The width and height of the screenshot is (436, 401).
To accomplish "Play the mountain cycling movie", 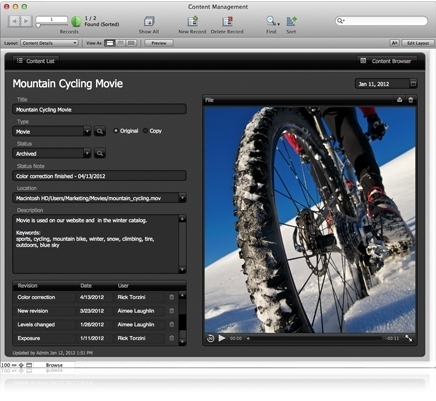I will (x=222, y=338).
